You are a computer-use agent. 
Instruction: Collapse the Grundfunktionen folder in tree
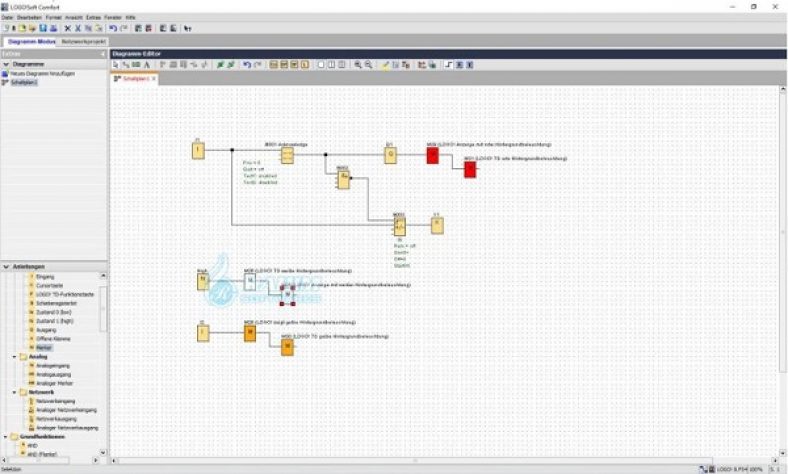click(6, 437)
